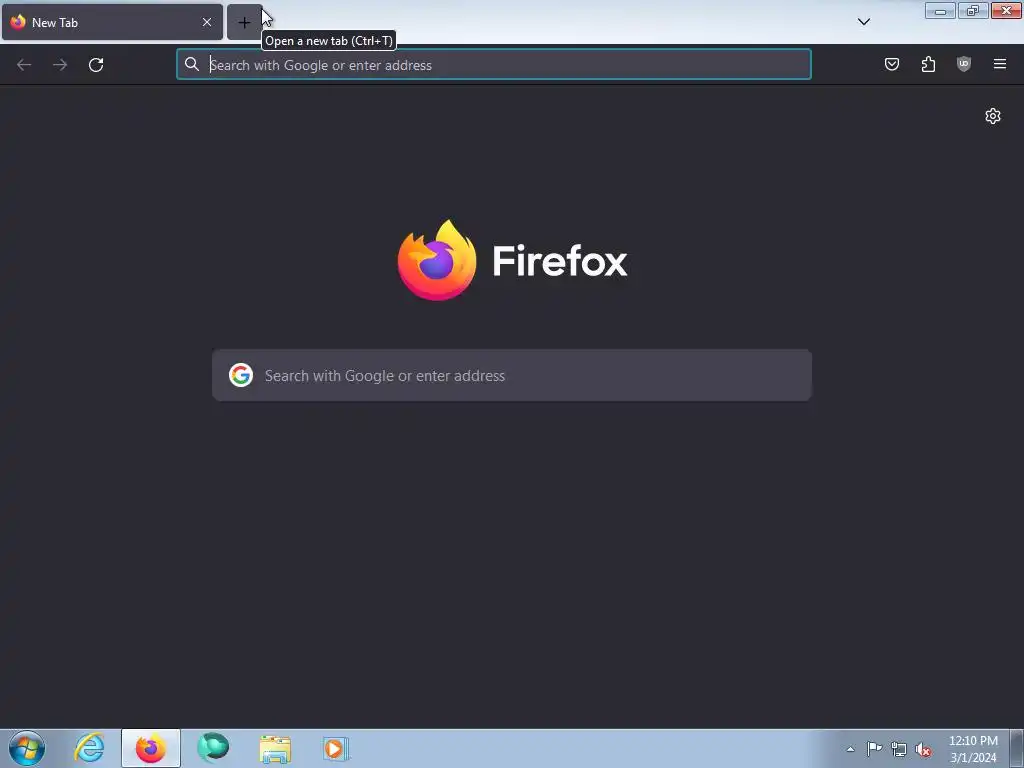
Task: Click the Google logo in search box
Action: click(241, 376)
